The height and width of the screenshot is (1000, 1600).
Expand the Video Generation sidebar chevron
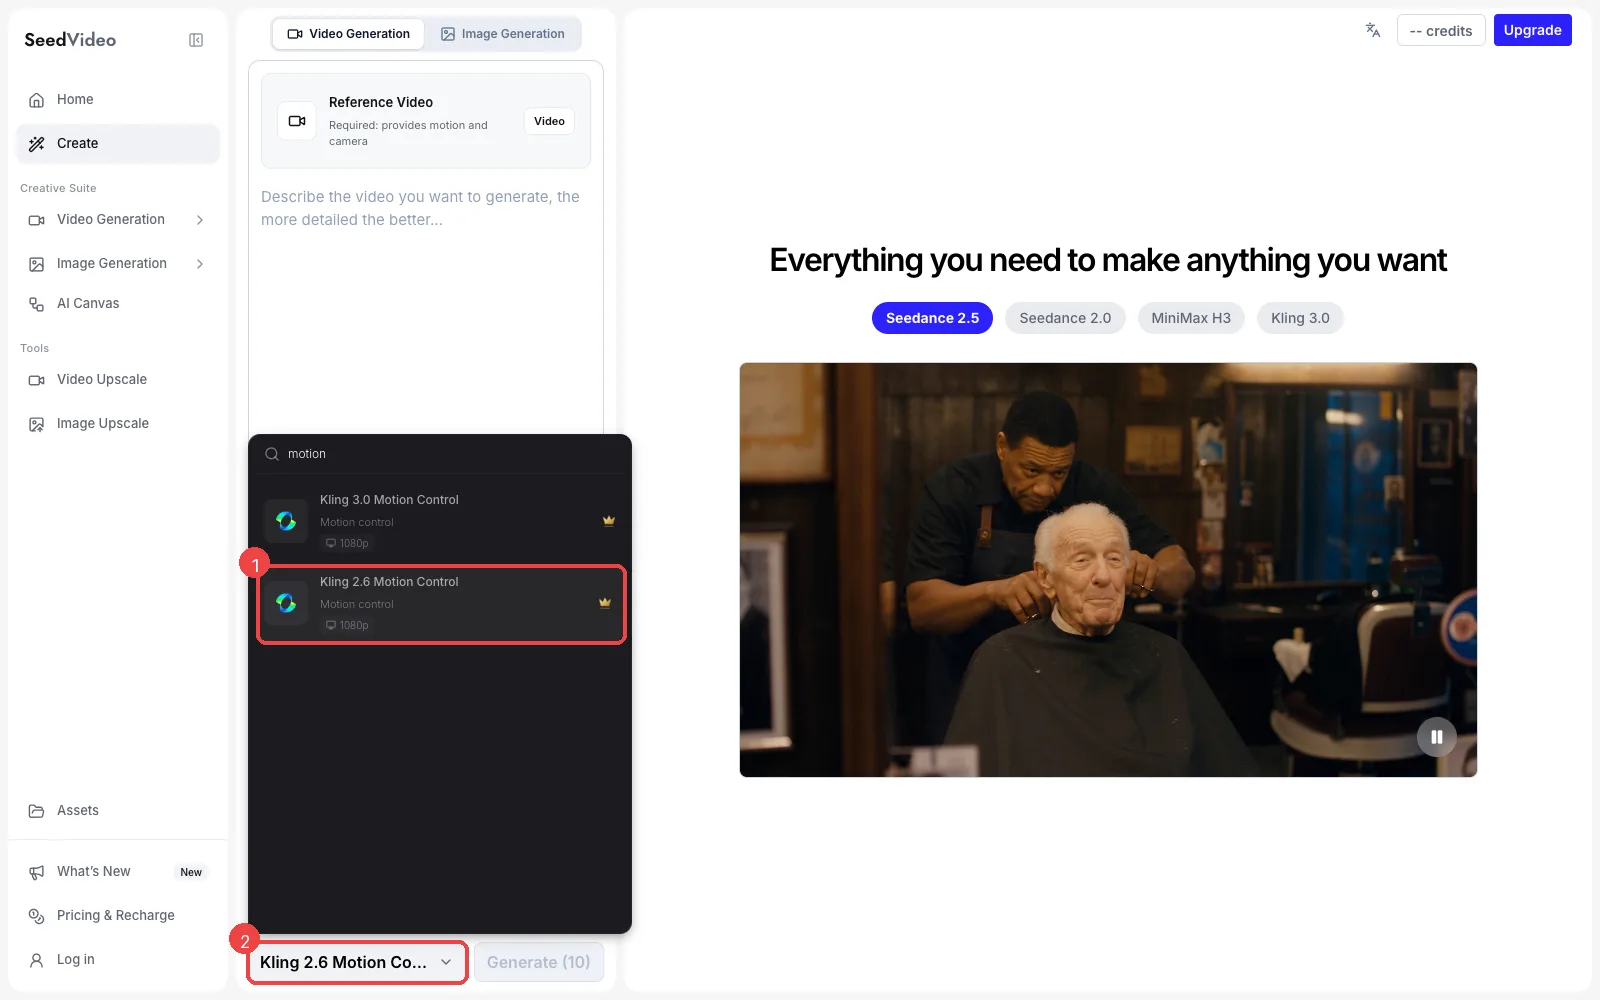coord(200,220)
